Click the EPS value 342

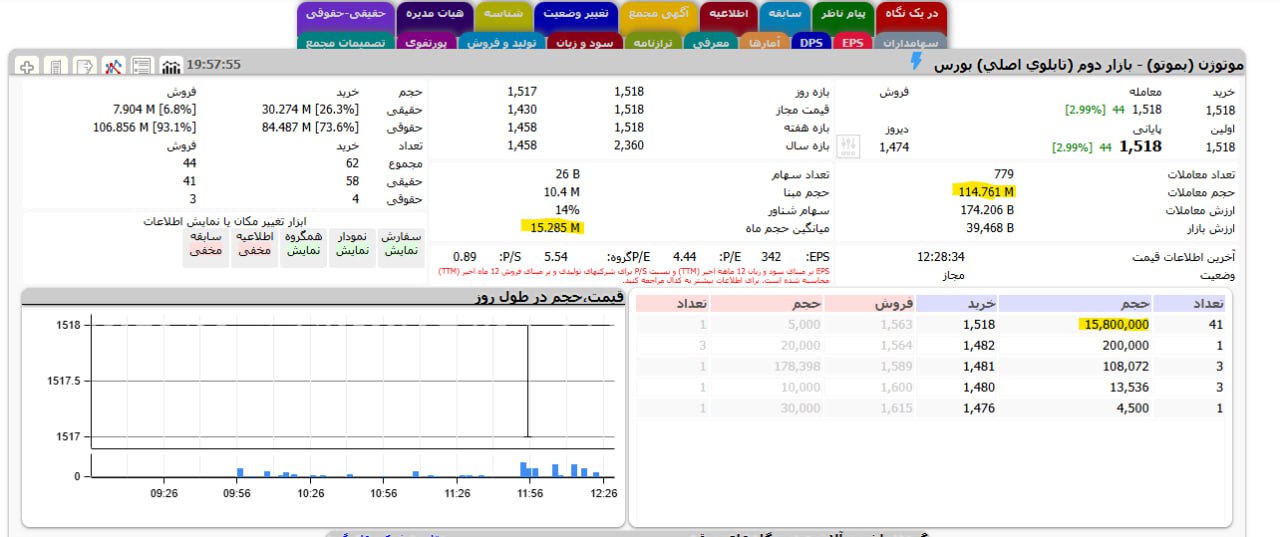click(771, 257)
